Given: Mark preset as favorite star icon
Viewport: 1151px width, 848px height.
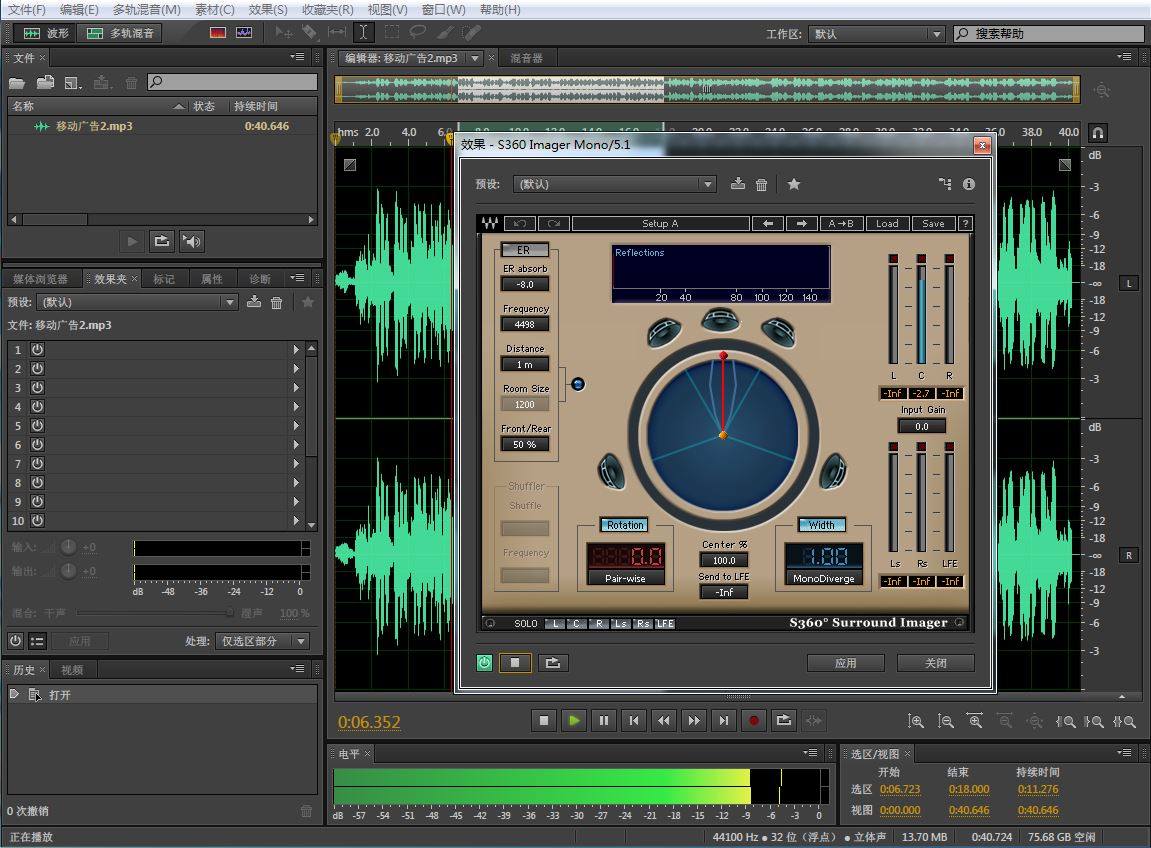Looking at the screenshot, I should [794, 184].
